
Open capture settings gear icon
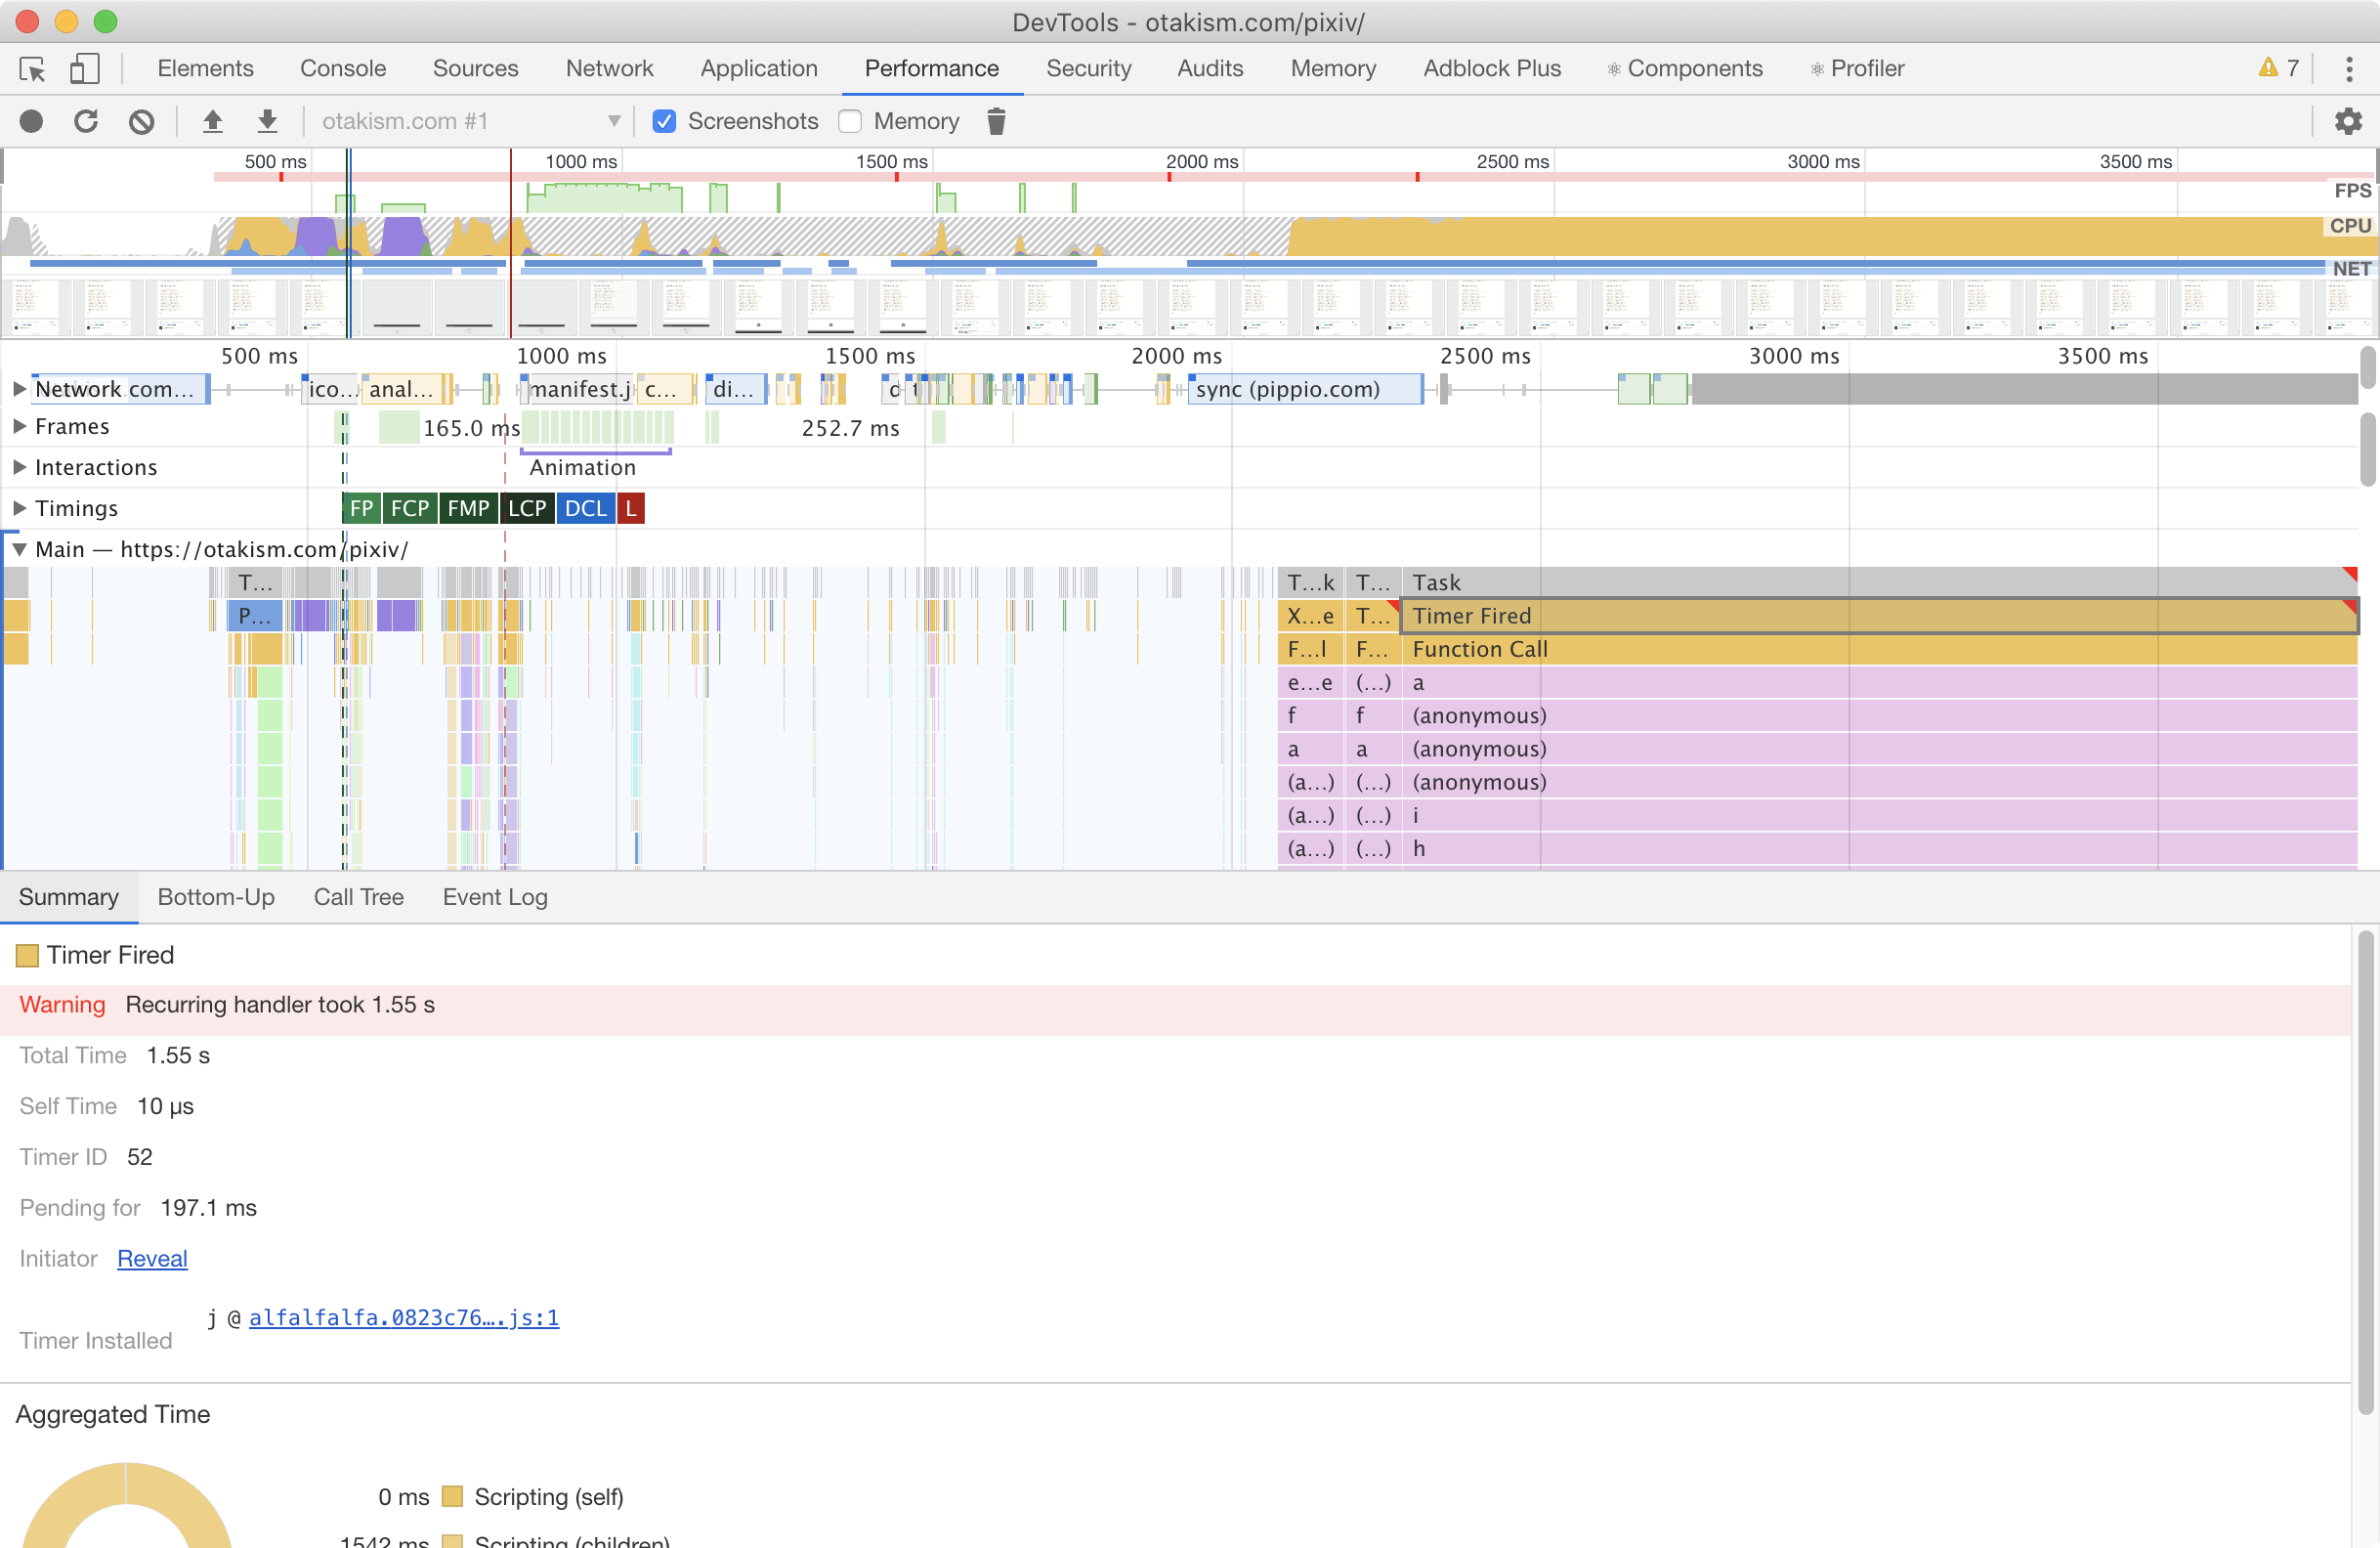pyautogui.click(x=2347, y=121)
